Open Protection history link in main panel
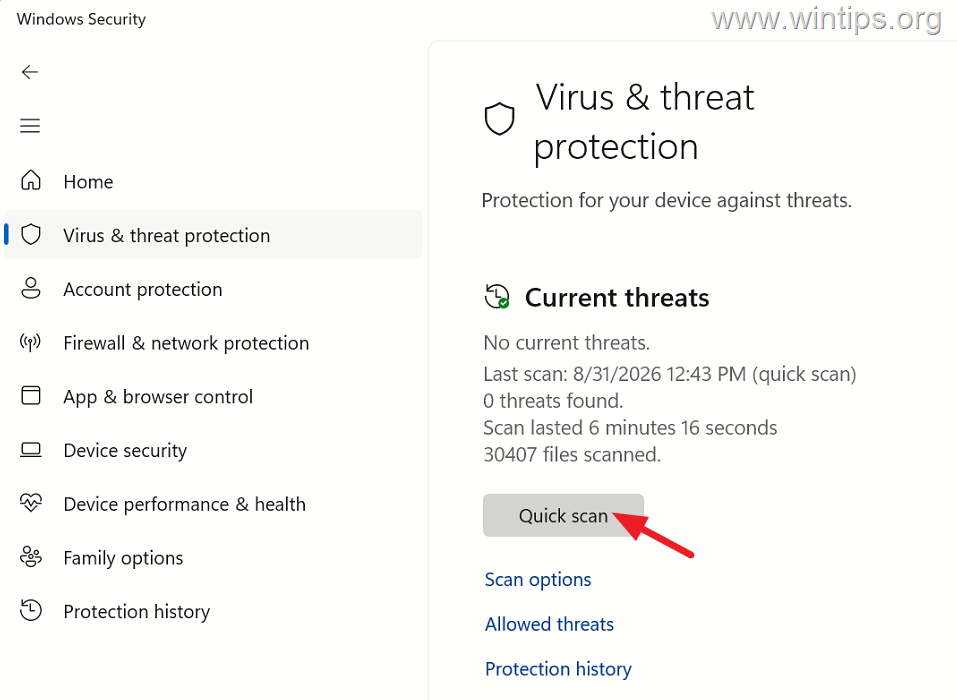The image size is (957, 700). tap(558, 669)
